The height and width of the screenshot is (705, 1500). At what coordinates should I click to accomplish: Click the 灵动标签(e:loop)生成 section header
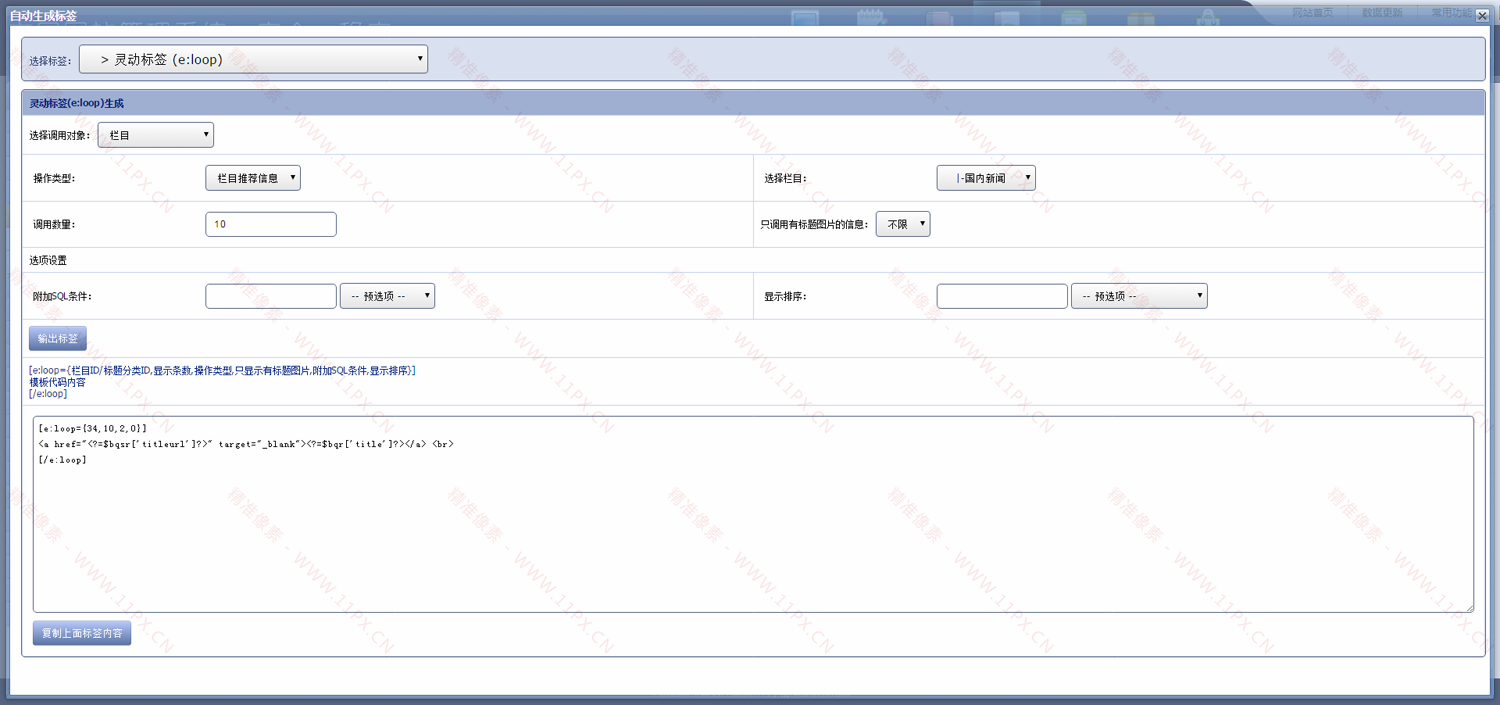77,103
